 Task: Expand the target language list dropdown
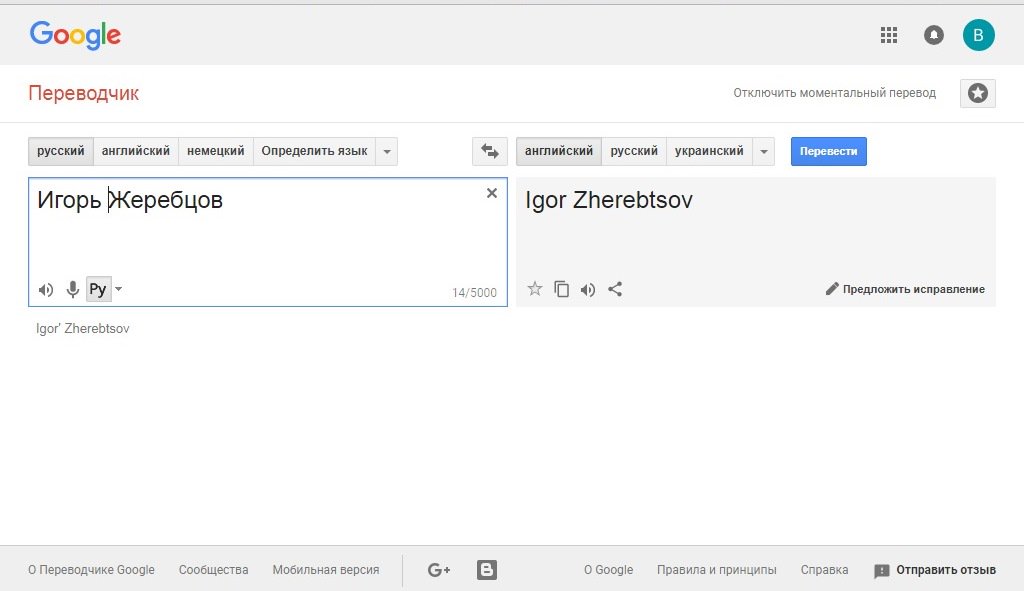pos(764,152)
